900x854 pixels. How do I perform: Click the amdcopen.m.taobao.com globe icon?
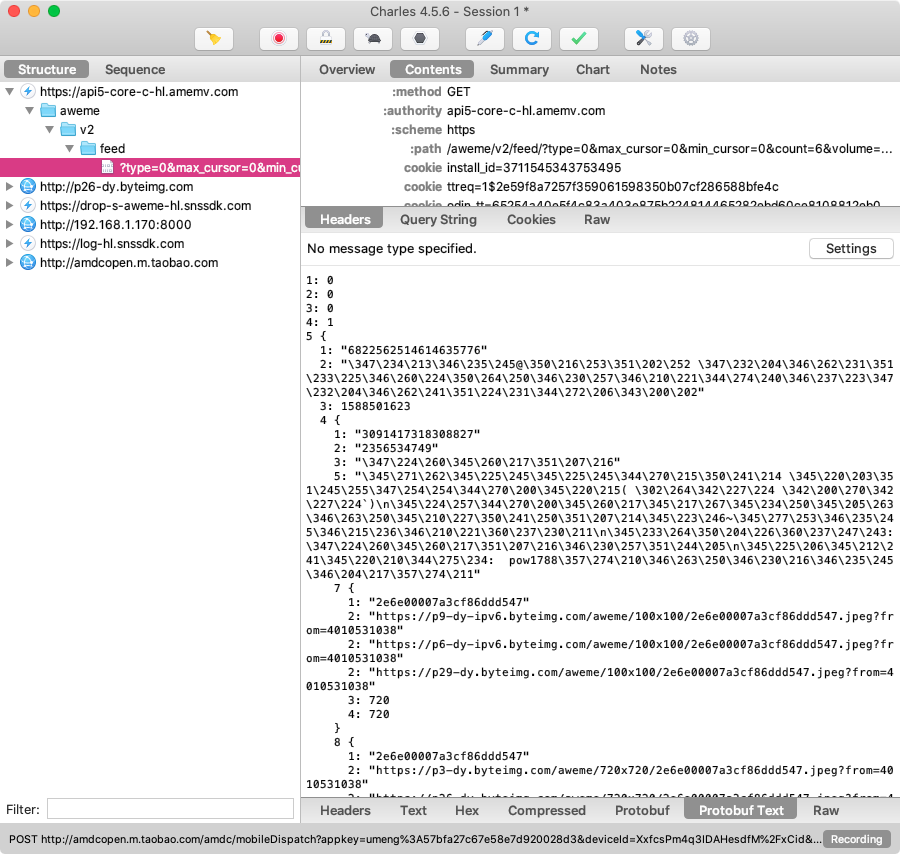pos(28,262)
